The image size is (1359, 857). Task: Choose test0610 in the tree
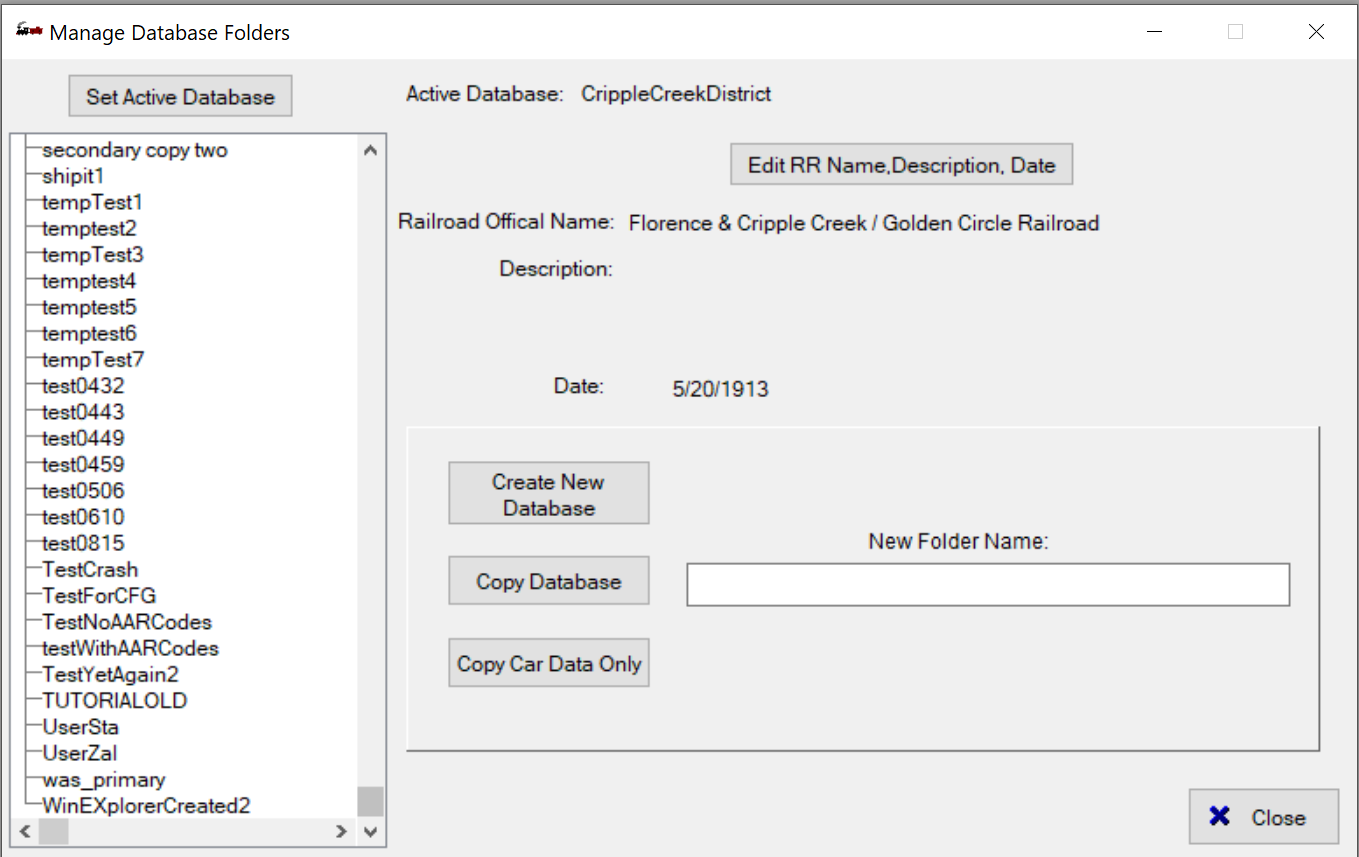(x=83, y=517)
